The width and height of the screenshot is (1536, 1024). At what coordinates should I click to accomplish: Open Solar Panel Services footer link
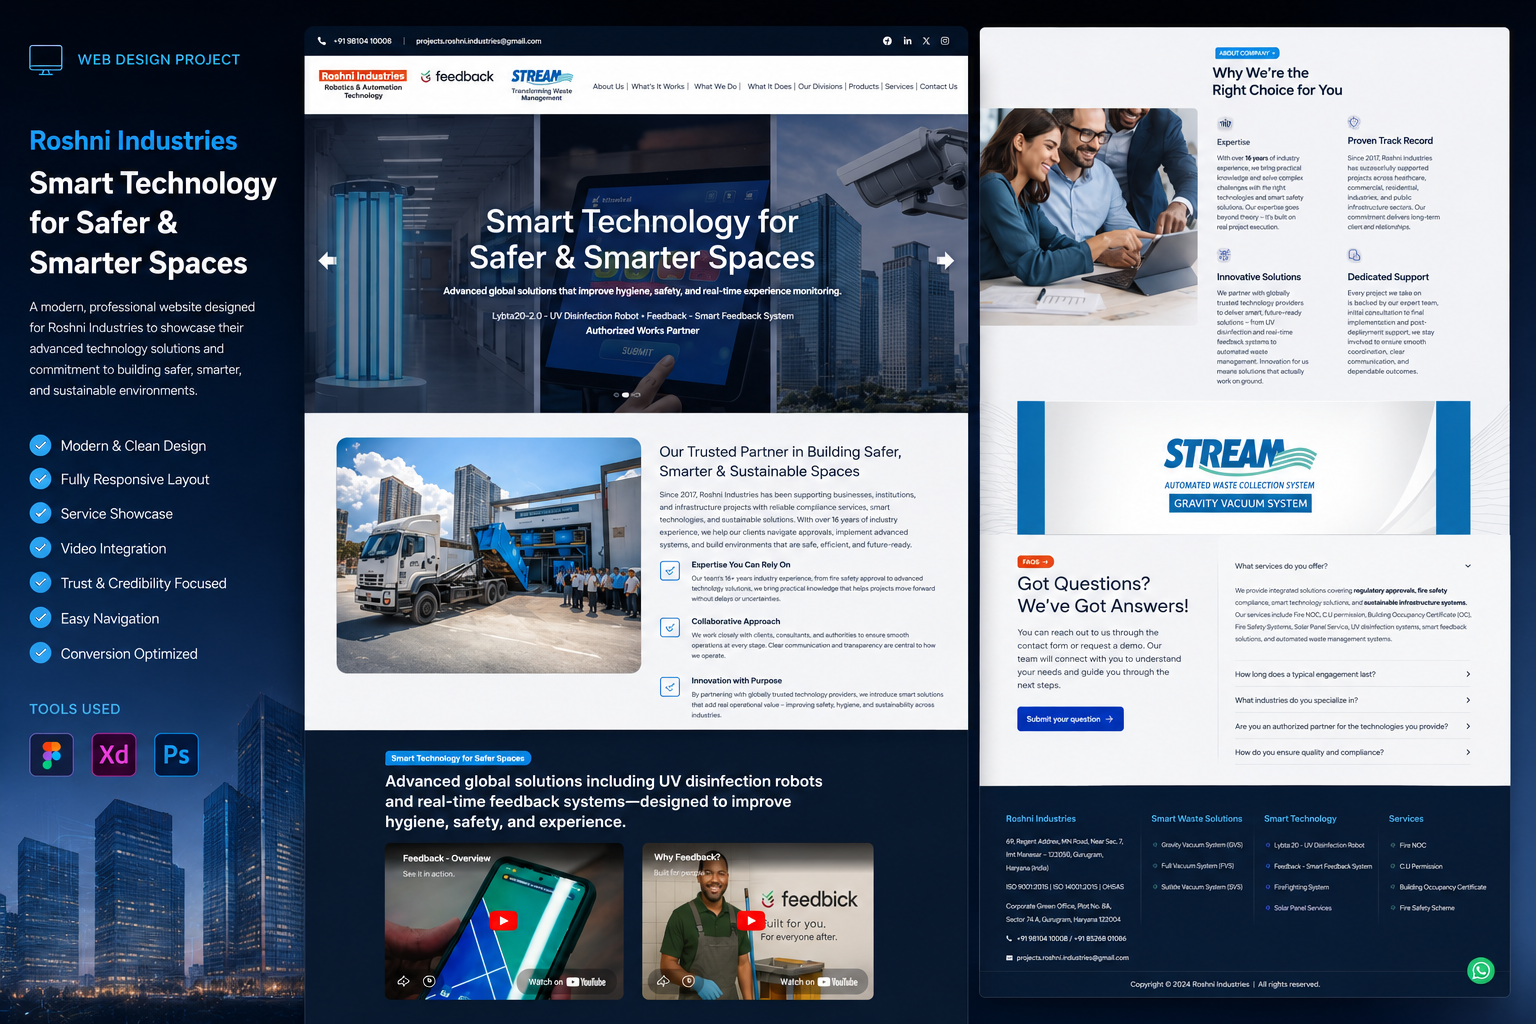(x=1303, y=908)
